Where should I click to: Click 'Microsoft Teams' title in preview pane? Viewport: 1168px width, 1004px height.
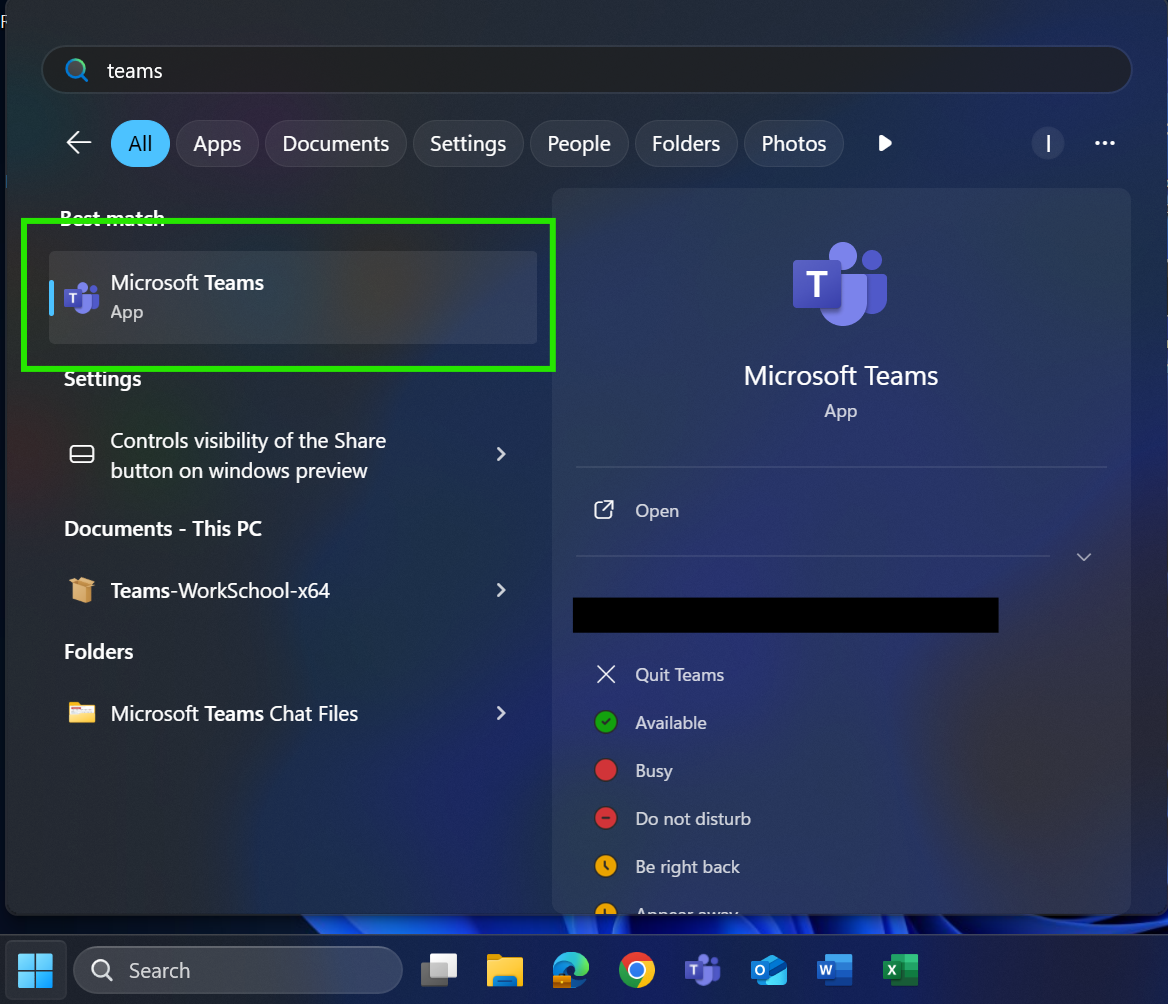[x=840, y=375]
